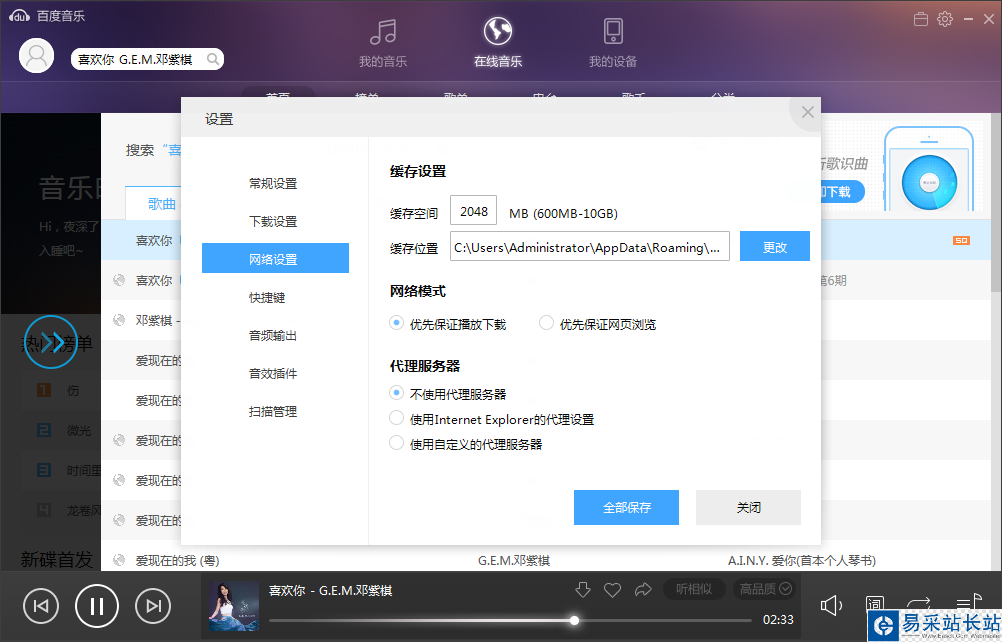Viewport: 1002px width, 642px height.
Task: Click the phone app promo image
Action: pos(929,169)
